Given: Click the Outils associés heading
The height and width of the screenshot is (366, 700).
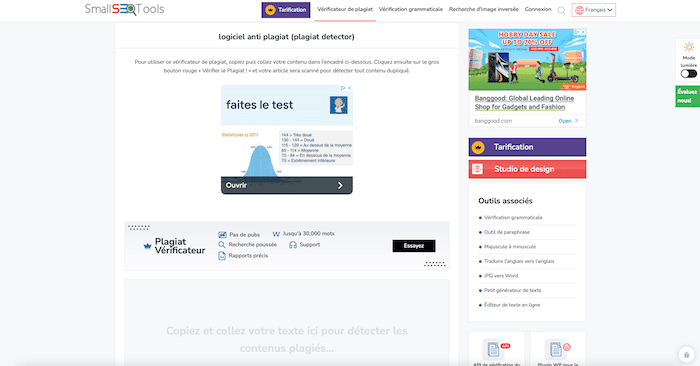Looking at the screenshot, I should [505, 201].
